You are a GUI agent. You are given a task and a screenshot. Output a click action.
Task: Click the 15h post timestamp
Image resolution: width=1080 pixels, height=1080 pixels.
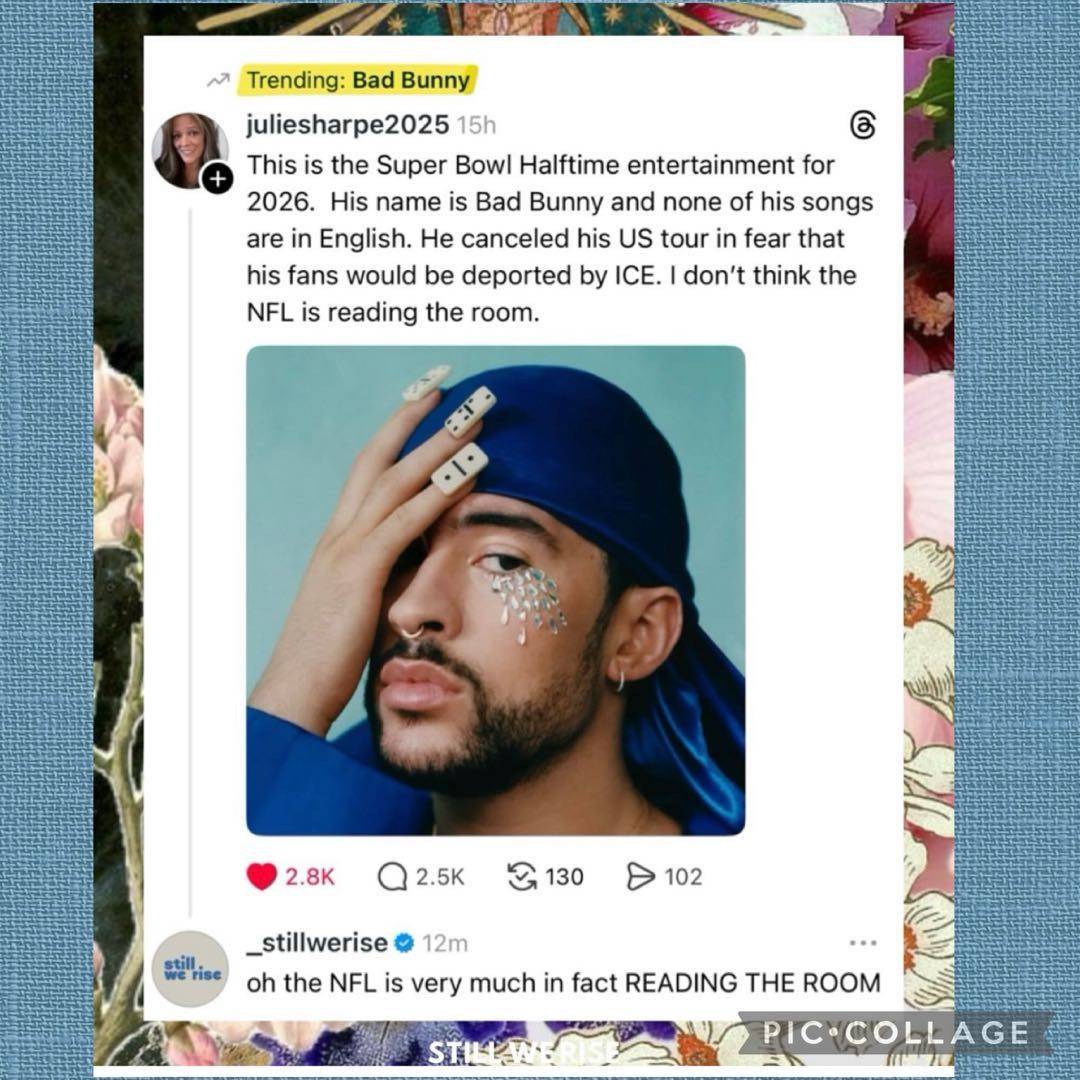click(x=476, y=125)
